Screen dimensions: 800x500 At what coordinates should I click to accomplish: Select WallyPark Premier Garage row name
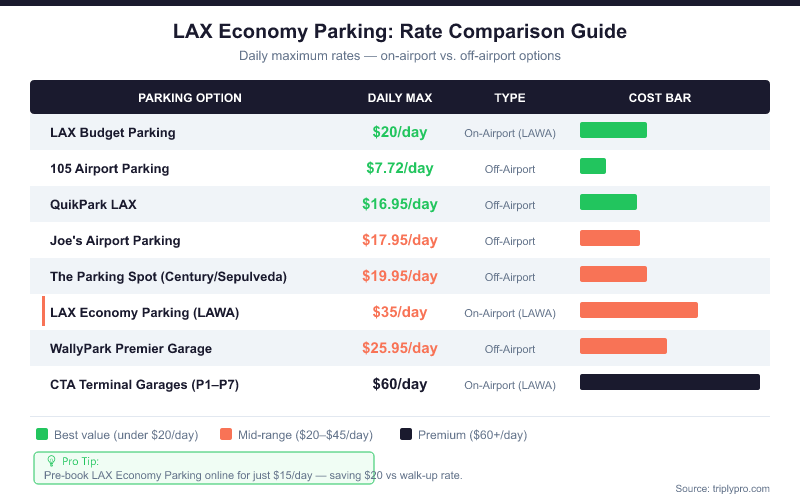131,349
